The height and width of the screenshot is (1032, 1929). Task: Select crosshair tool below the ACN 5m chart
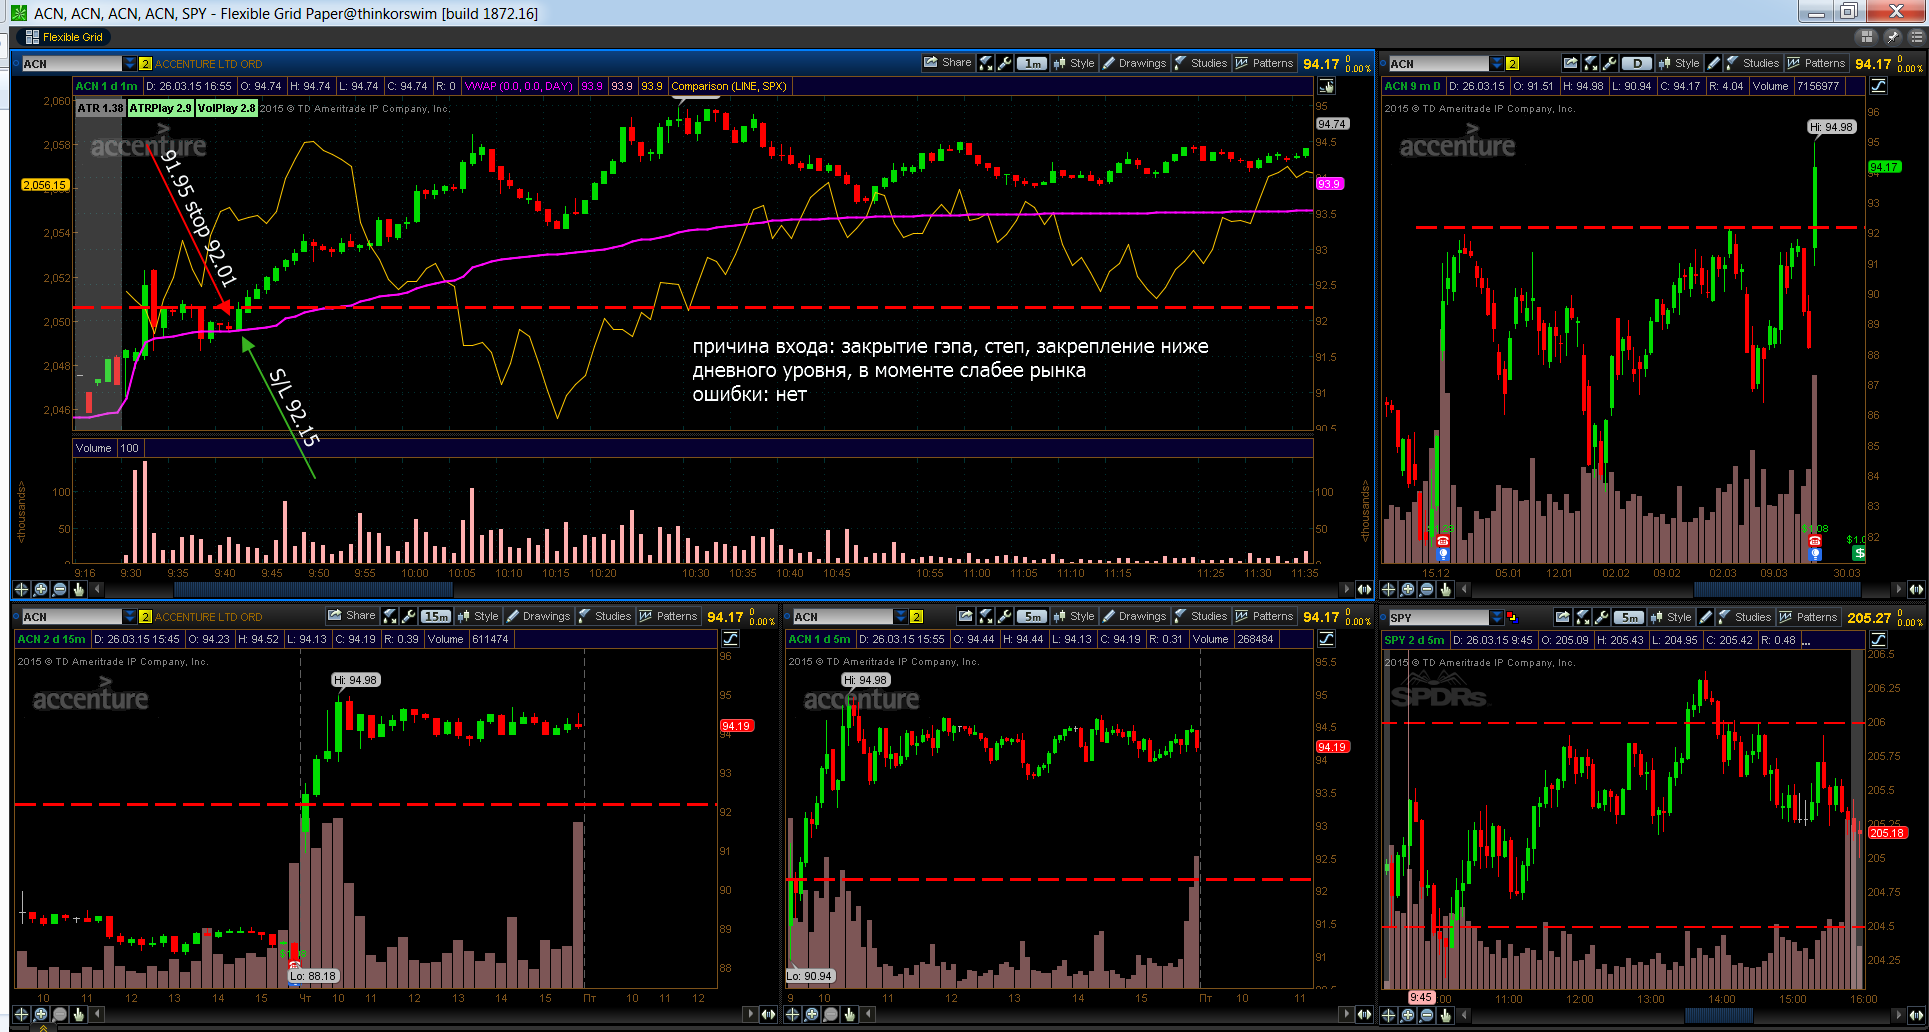click(x=792, y=1014)
